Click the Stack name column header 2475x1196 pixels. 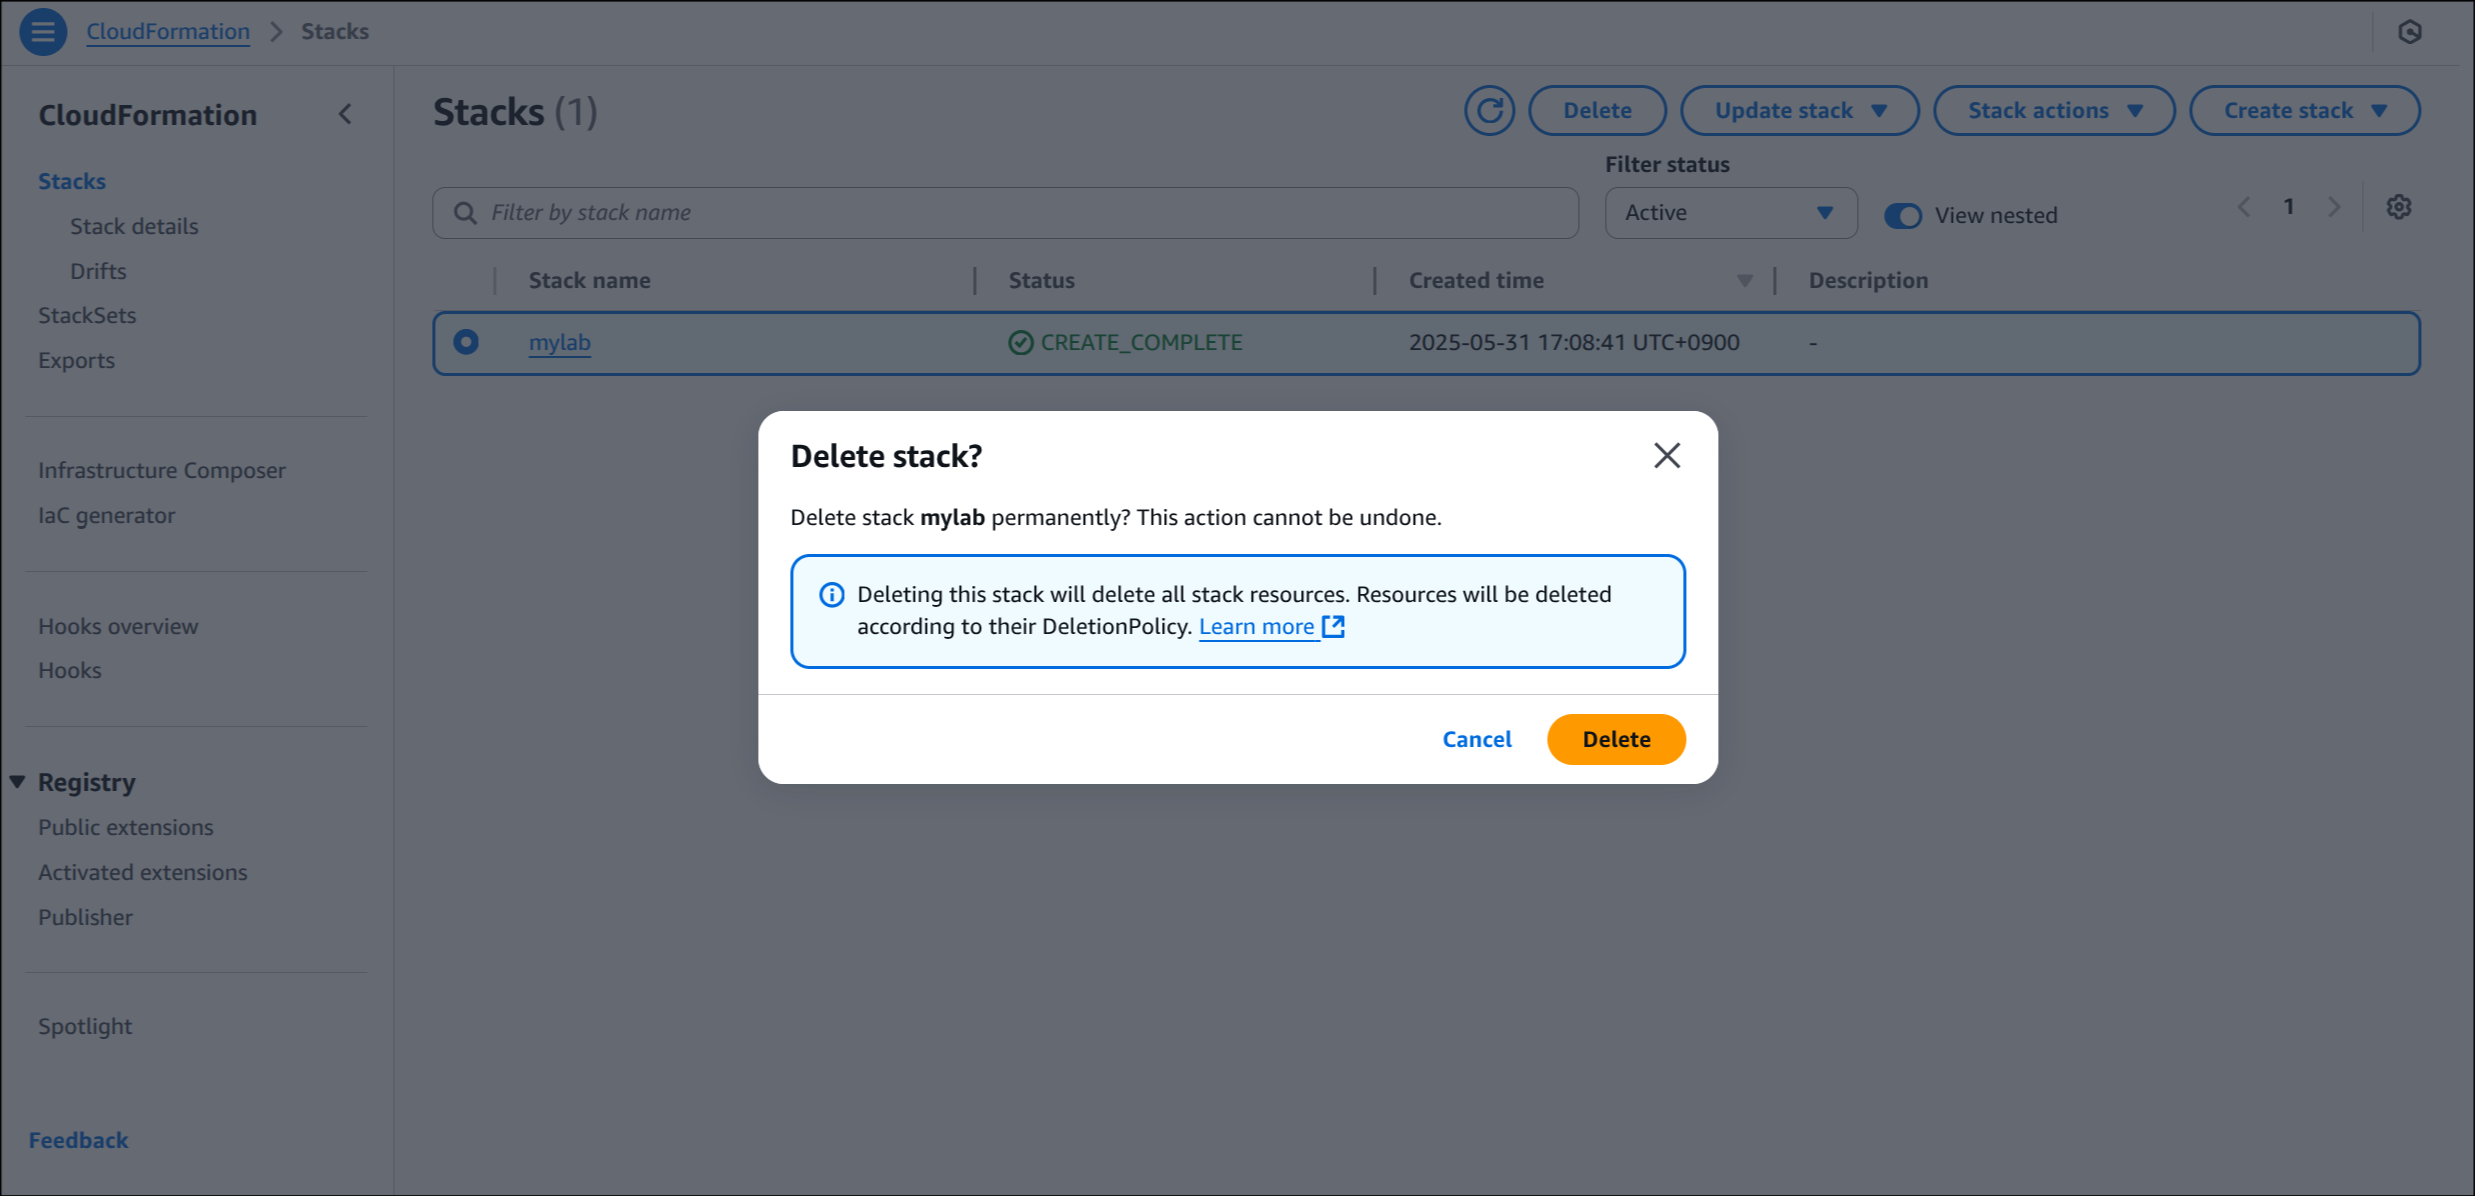click(x=590, y=281)
